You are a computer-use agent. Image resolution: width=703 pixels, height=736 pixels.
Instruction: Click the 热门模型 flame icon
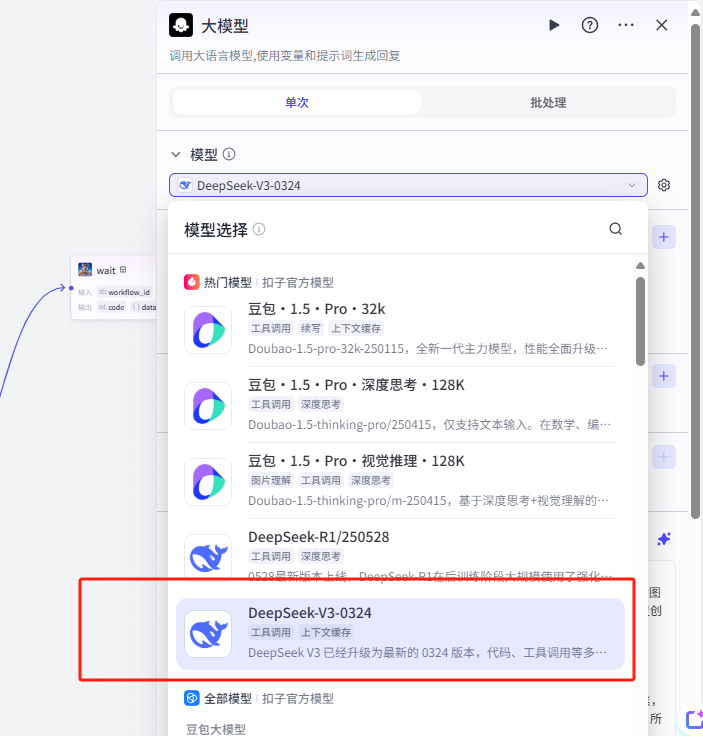[x=191, y=282]
